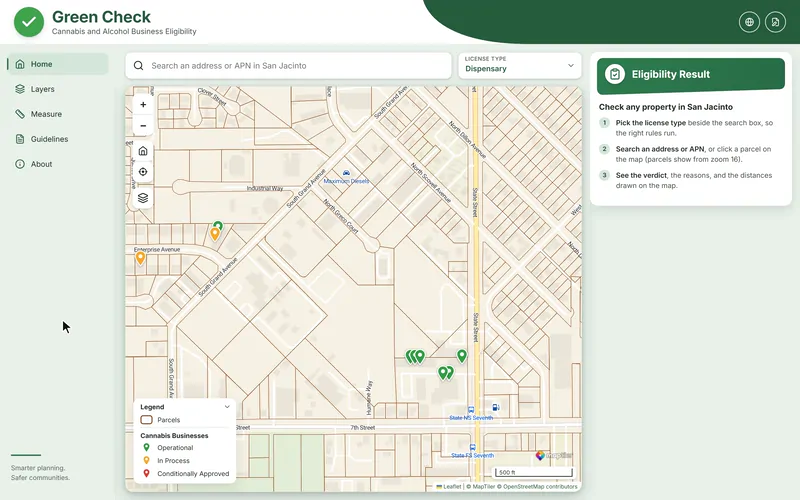Image resolution: width=800 pixels, height=500 pixels.
Task: Click the 'See the verdict' step text
Action: click(x=693, y=180)
